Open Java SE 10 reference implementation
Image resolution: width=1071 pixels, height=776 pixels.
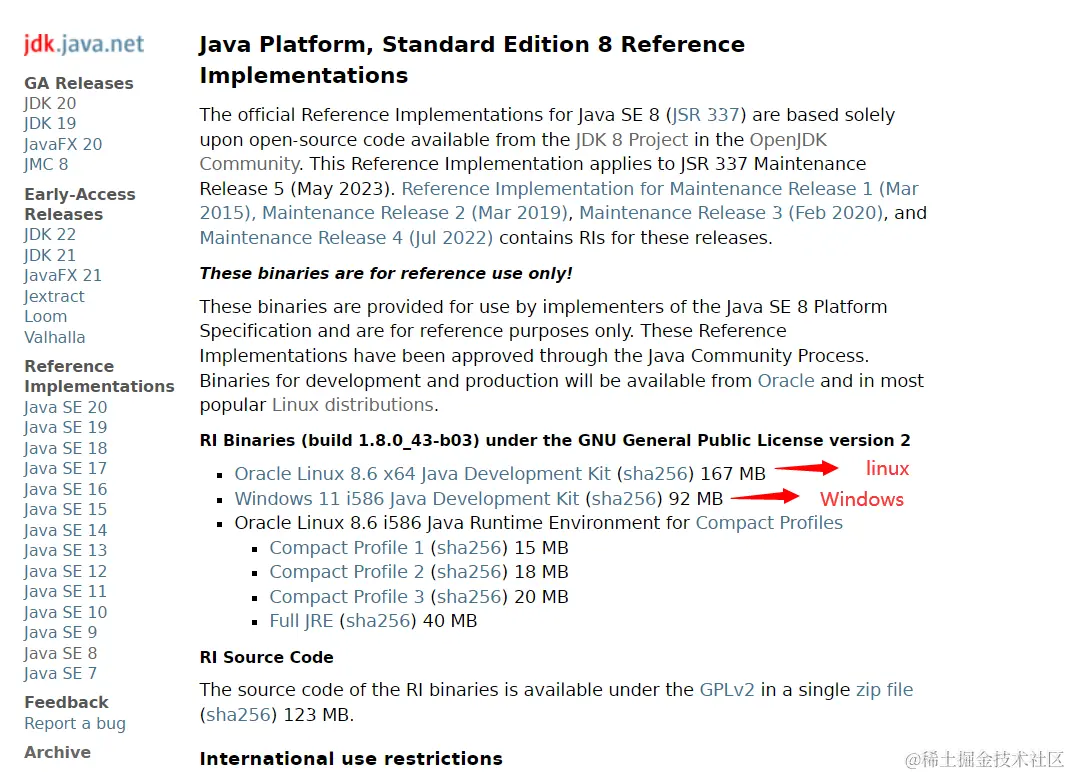tap(66, 612)
